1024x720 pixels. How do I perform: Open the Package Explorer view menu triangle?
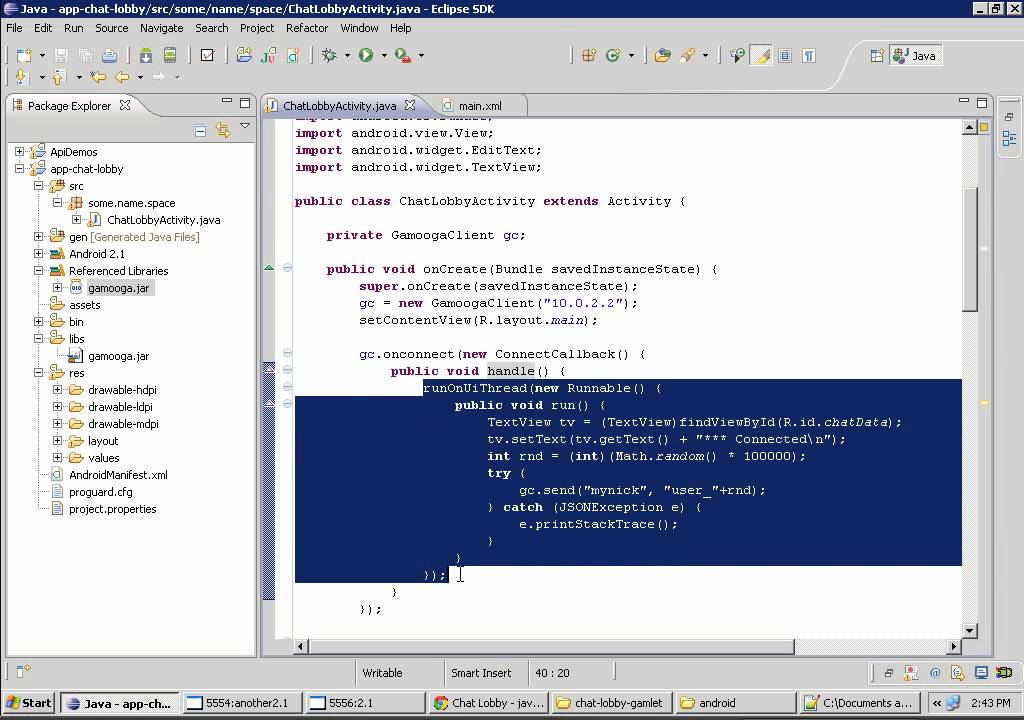pos(245,125)
